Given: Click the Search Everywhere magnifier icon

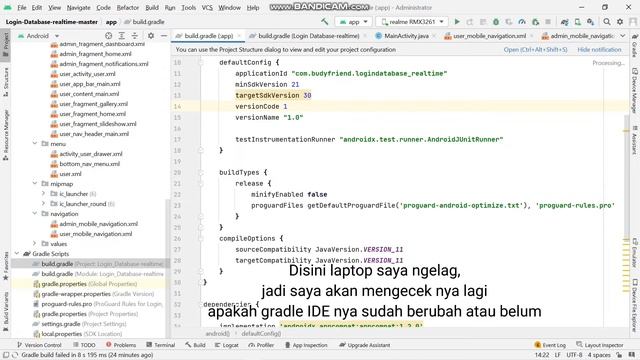Looking at the screenshot, I should coord(607,22).
